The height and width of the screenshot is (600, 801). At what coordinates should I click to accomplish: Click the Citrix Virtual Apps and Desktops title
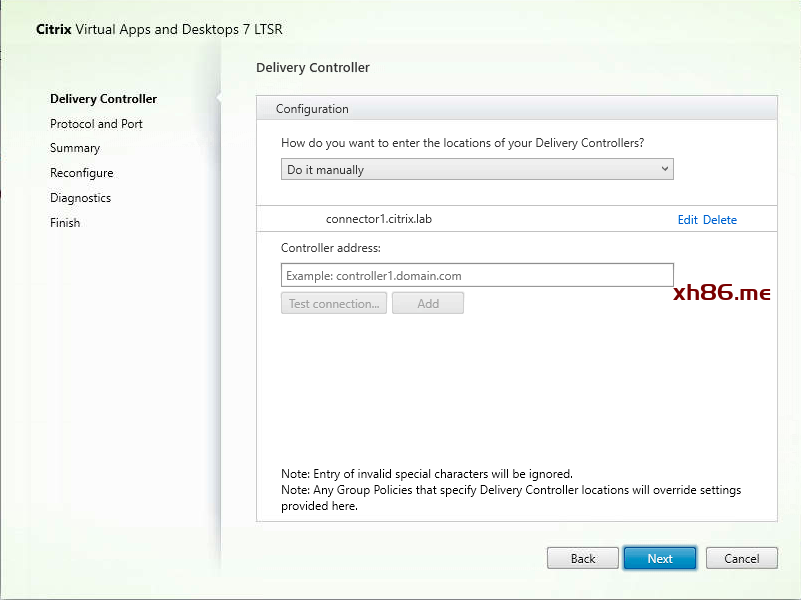coord(159,29)
